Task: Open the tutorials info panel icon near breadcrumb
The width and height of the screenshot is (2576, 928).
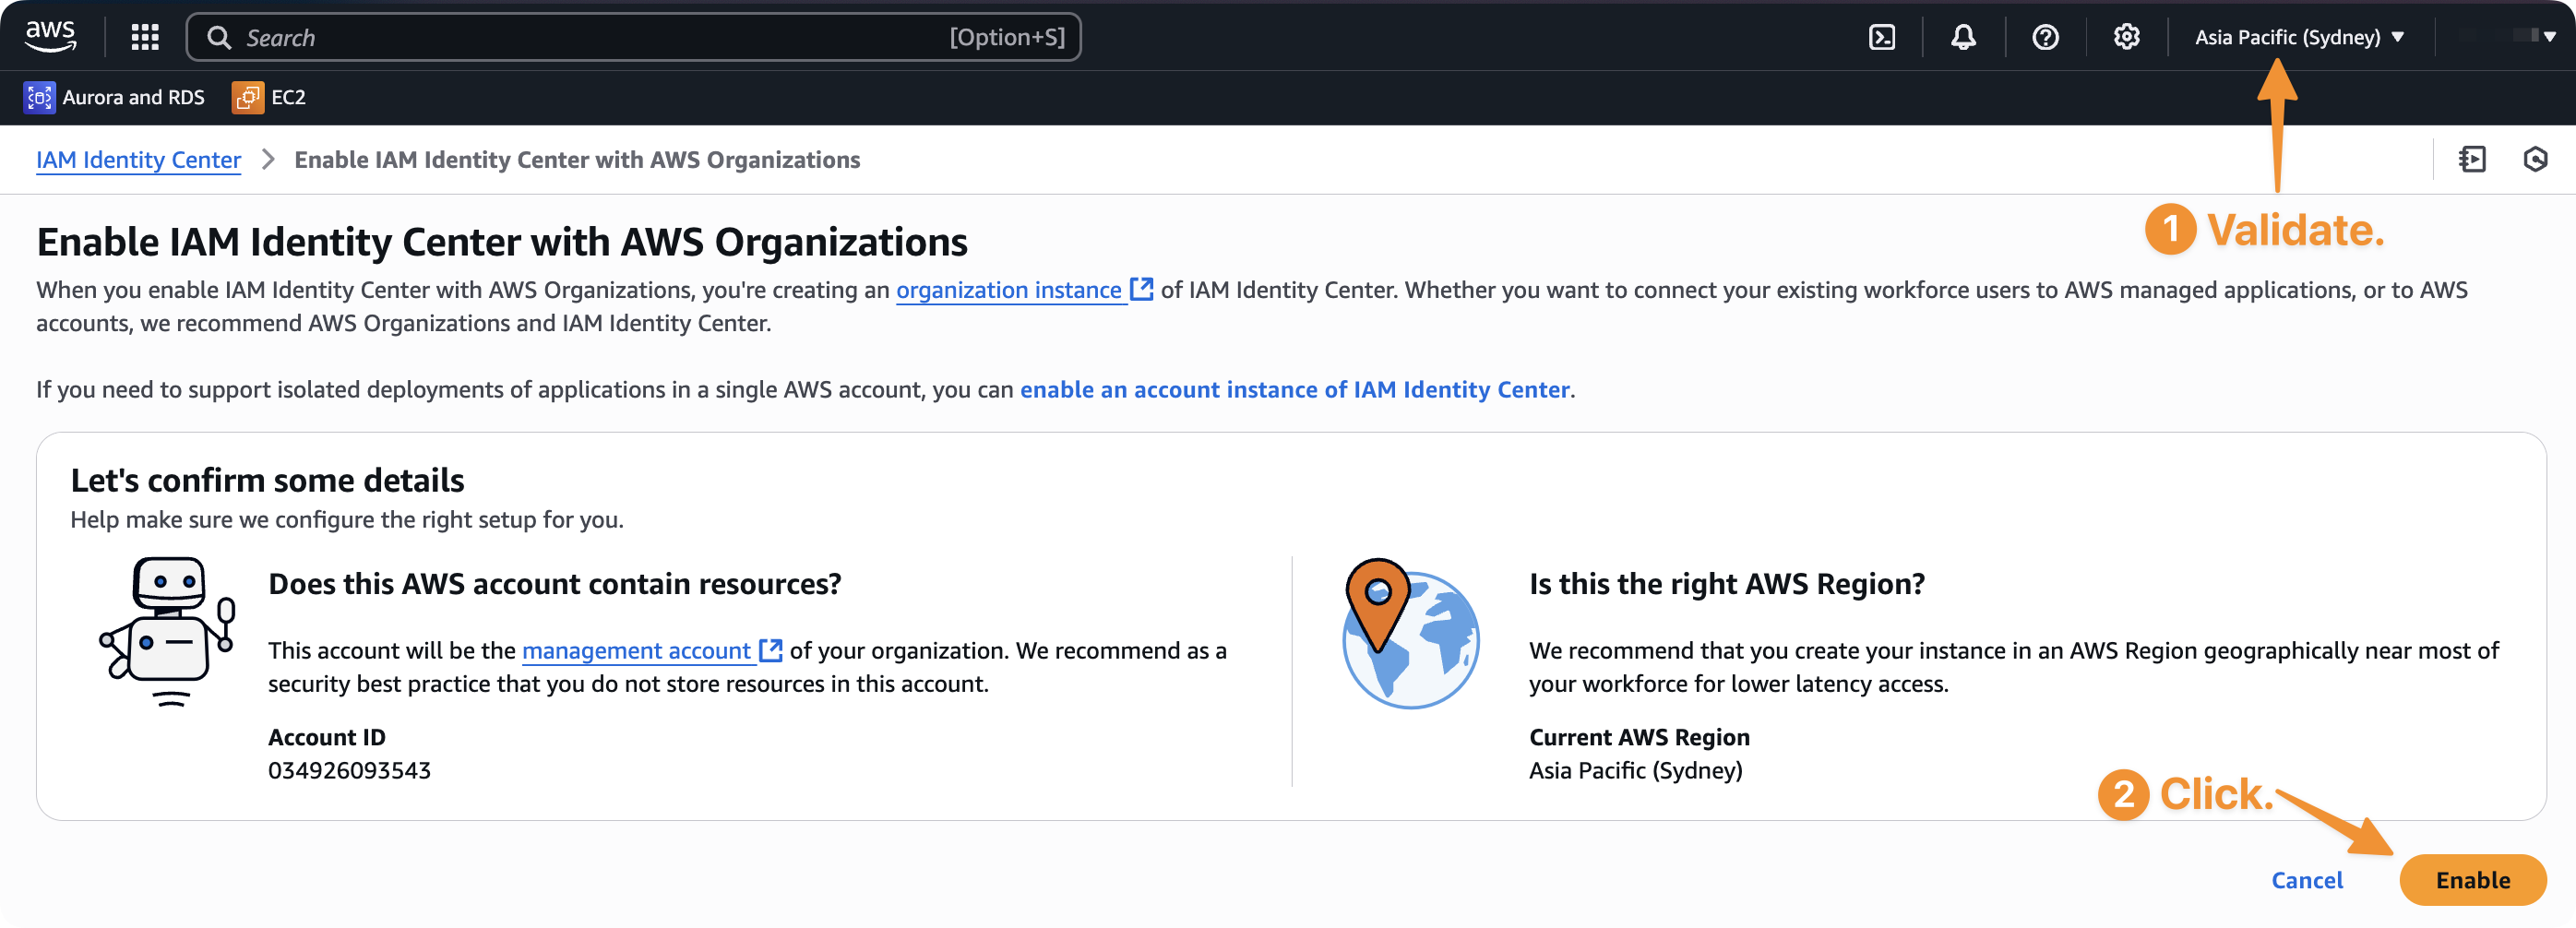Action: [2472, 160]
